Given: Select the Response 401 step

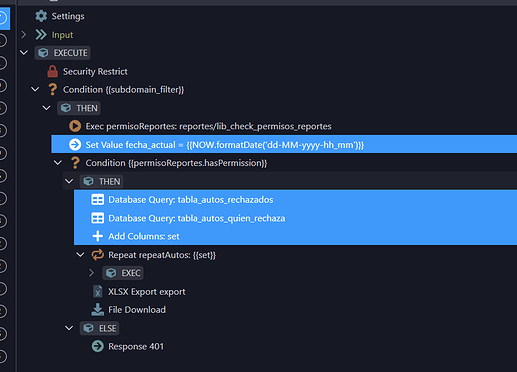Looking at the screenshot, I should point(136,346).
